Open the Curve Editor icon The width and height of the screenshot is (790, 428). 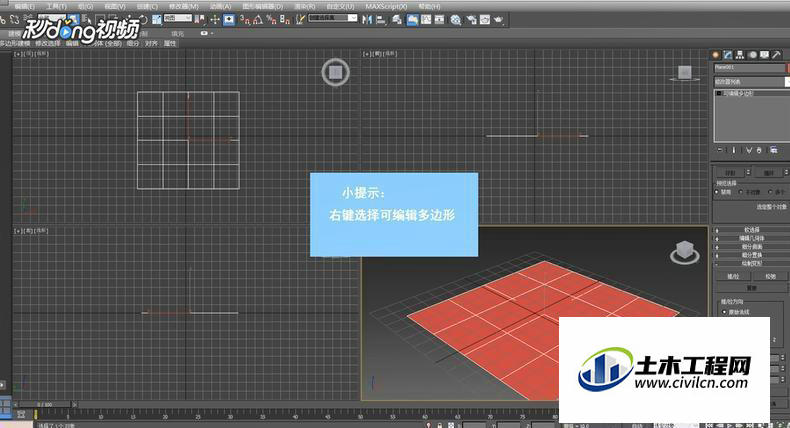tap(426, 20)
